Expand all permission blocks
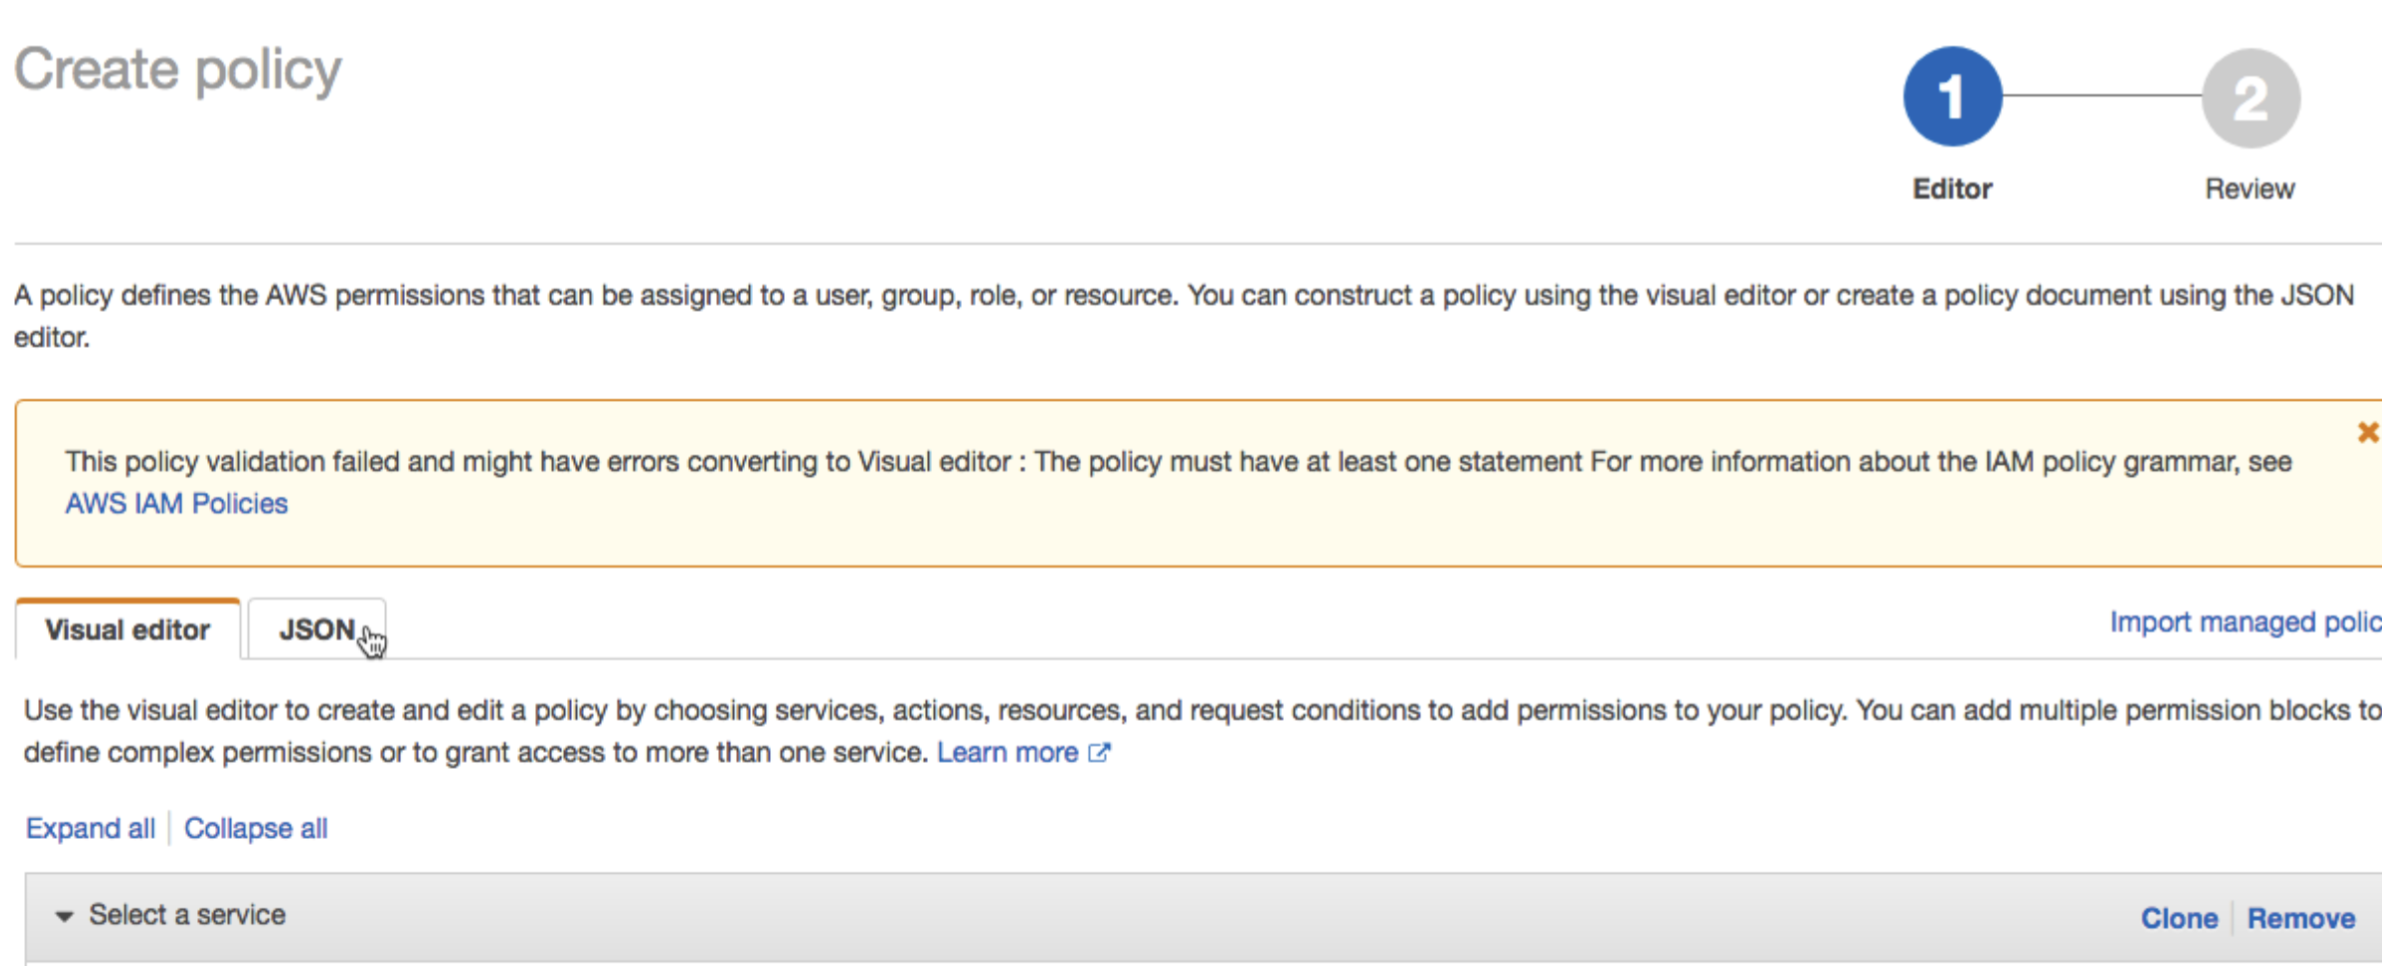The height and width of the screenshot is (966, 2382). point(90,828)
